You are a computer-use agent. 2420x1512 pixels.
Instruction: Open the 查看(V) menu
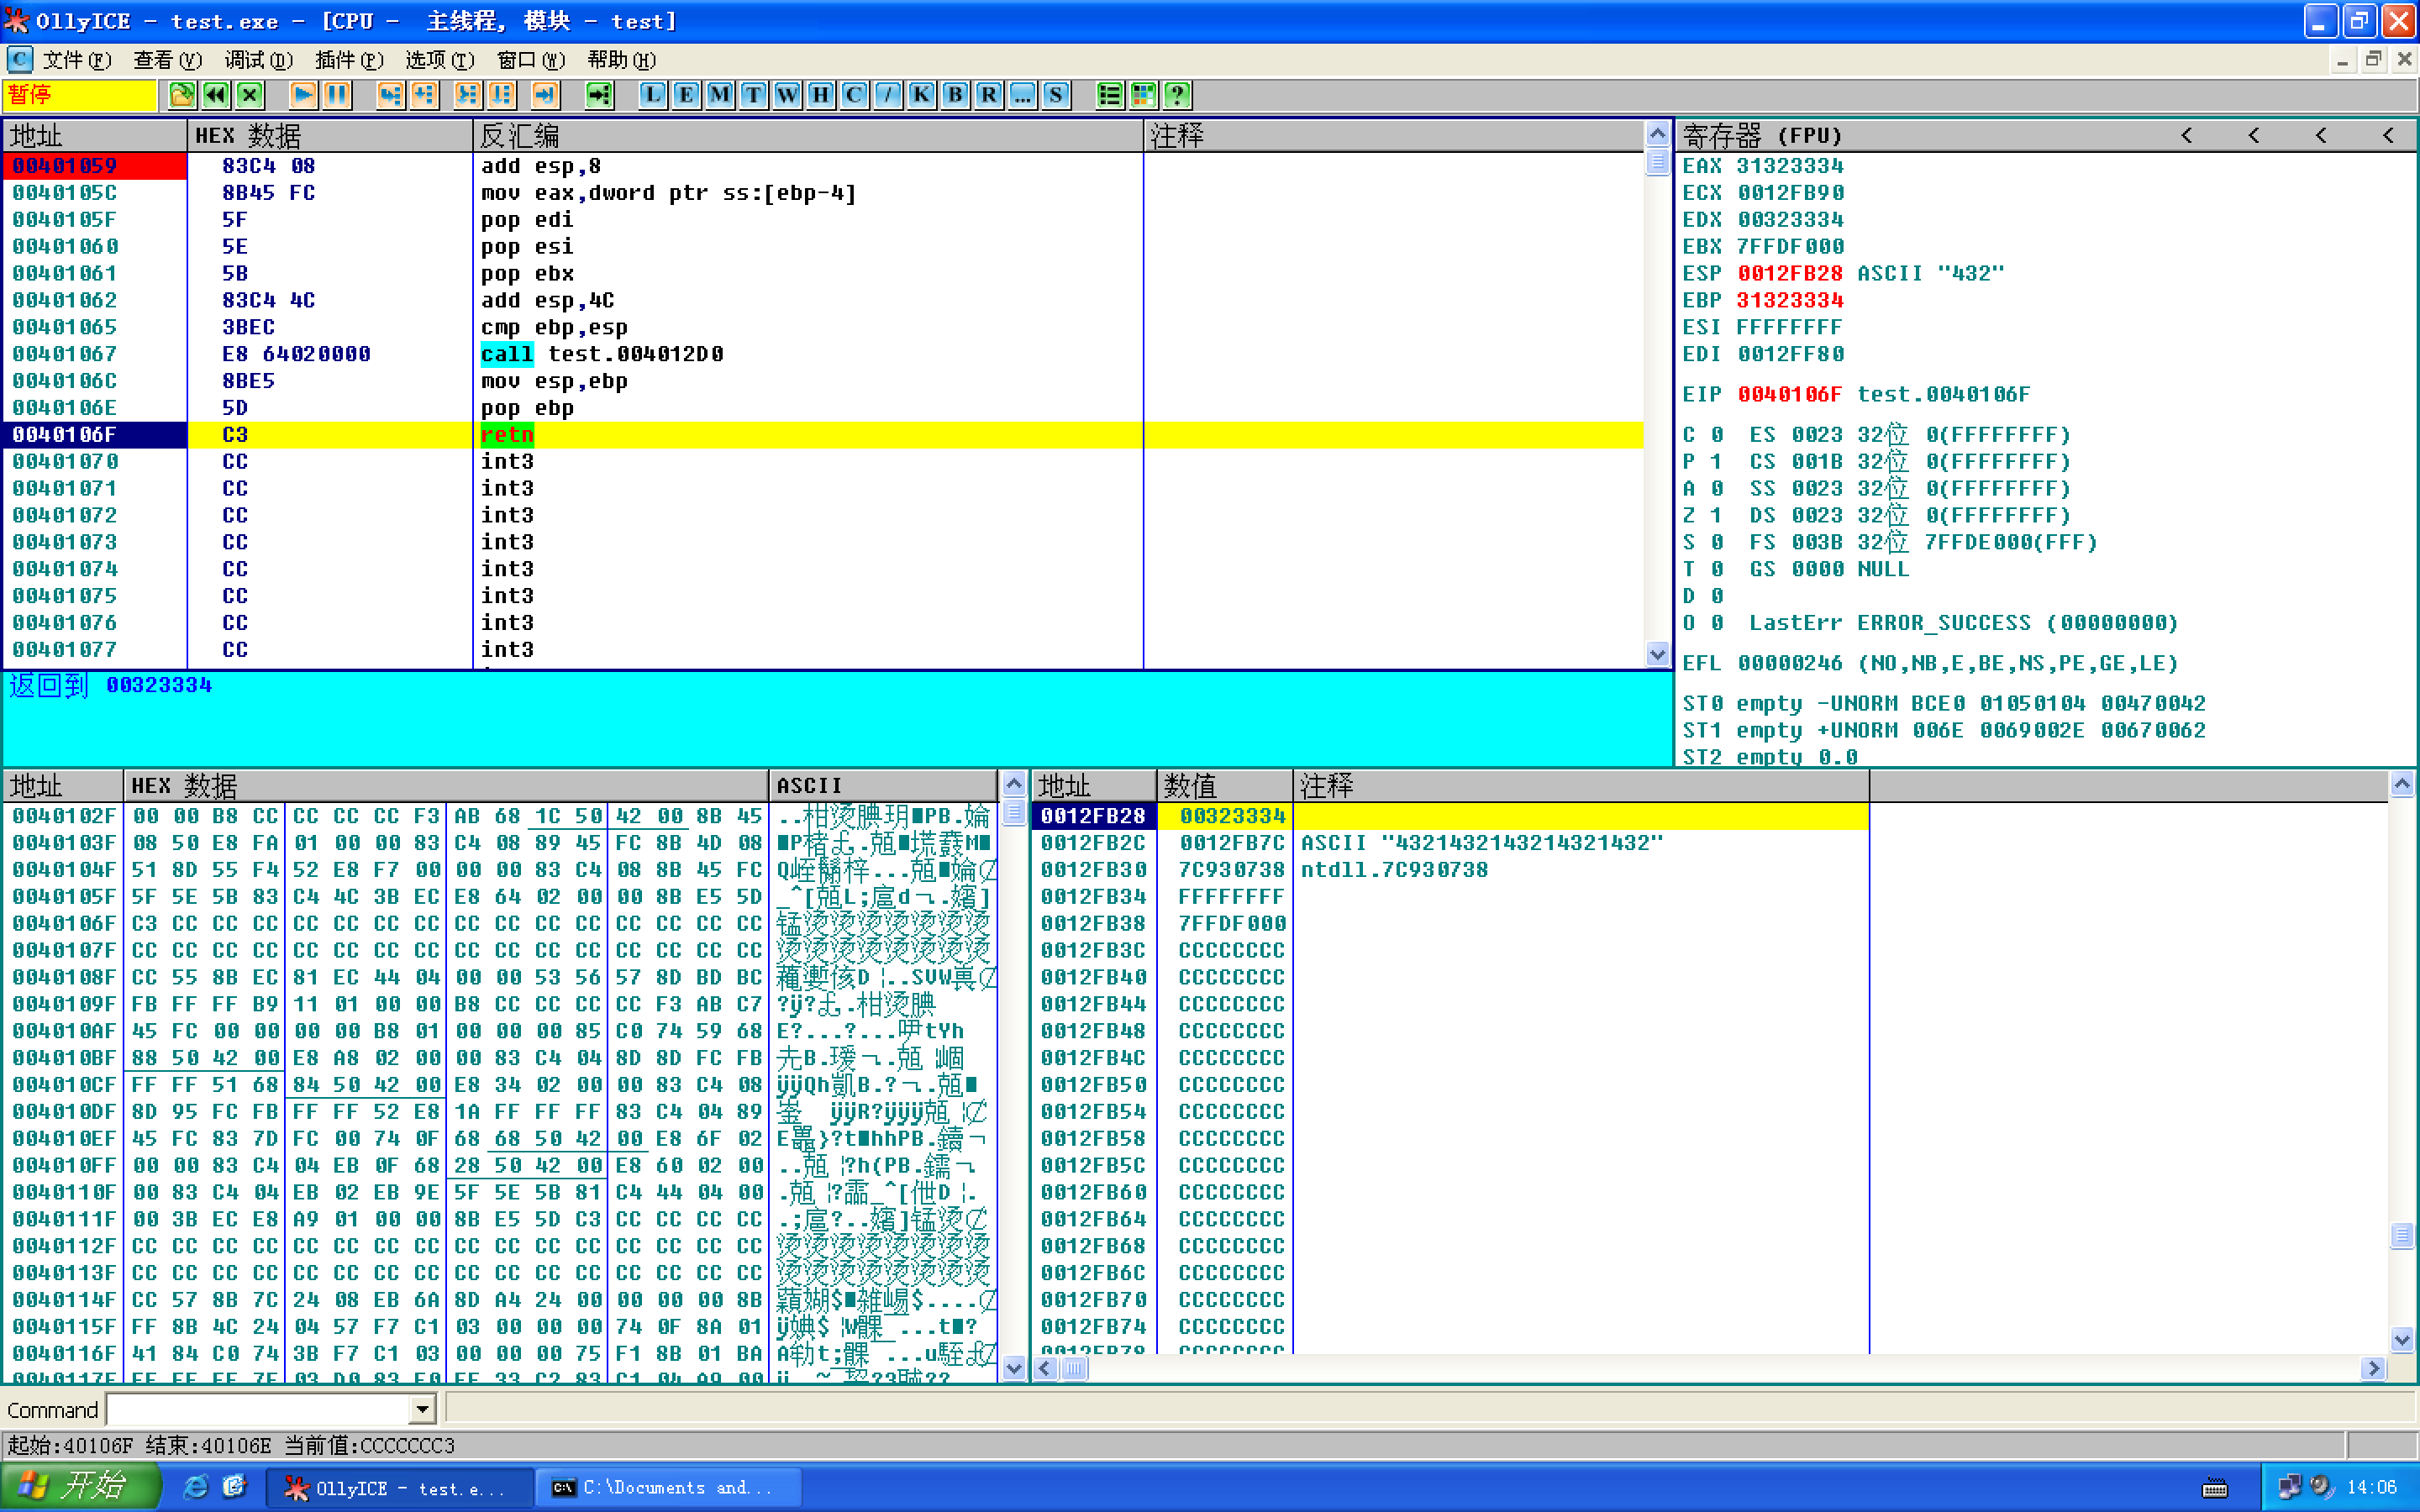point(168,60)
